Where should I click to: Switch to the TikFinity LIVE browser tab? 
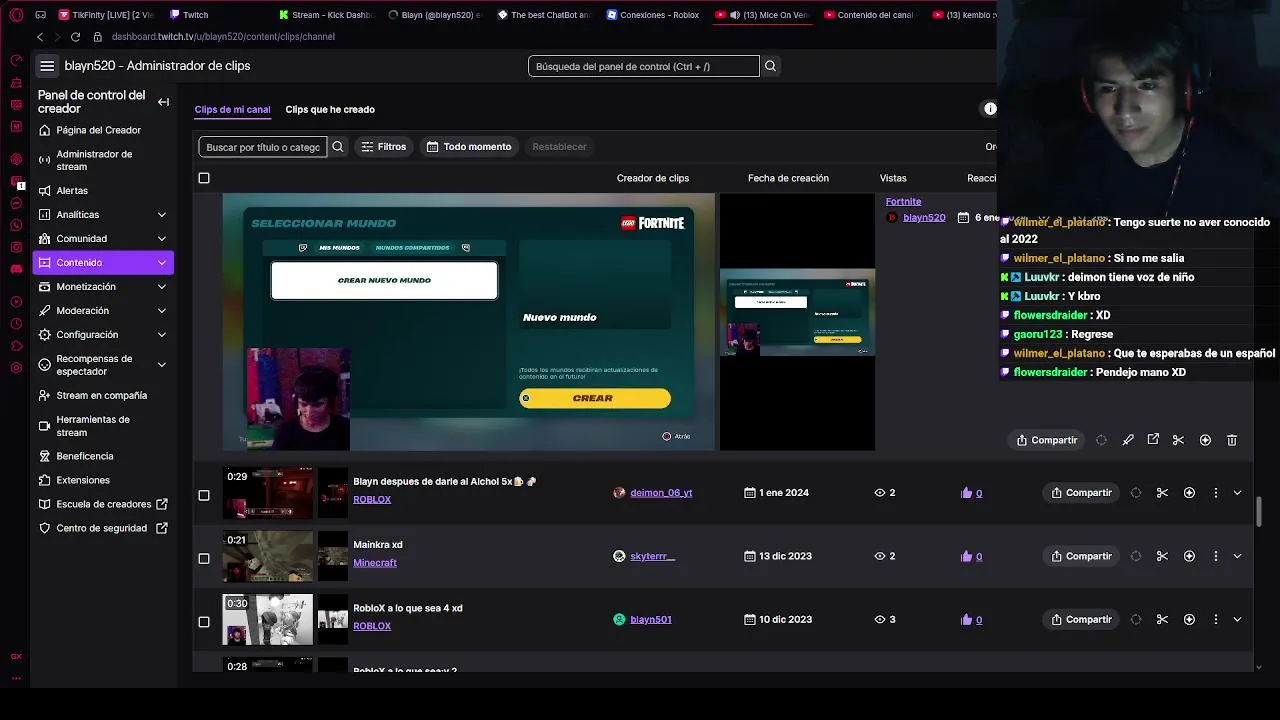tap(106, 15)
